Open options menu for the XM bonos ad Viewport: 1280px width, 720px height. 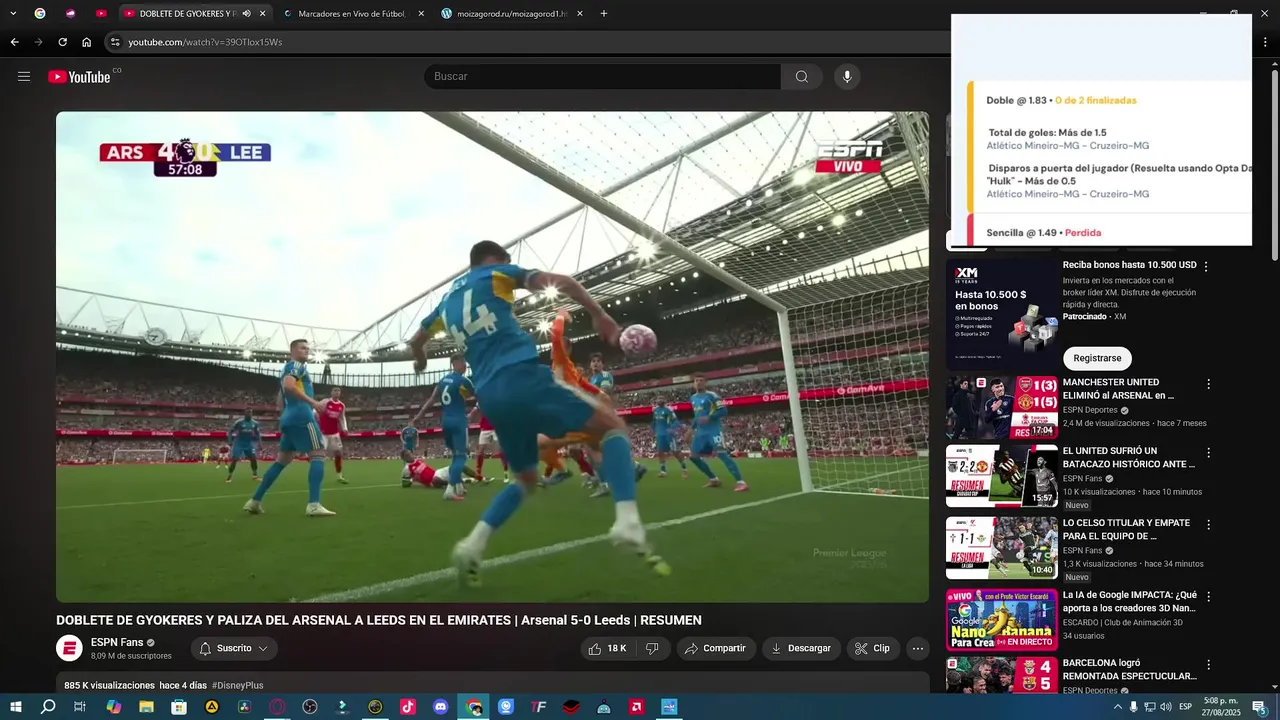click(1206, 267)
